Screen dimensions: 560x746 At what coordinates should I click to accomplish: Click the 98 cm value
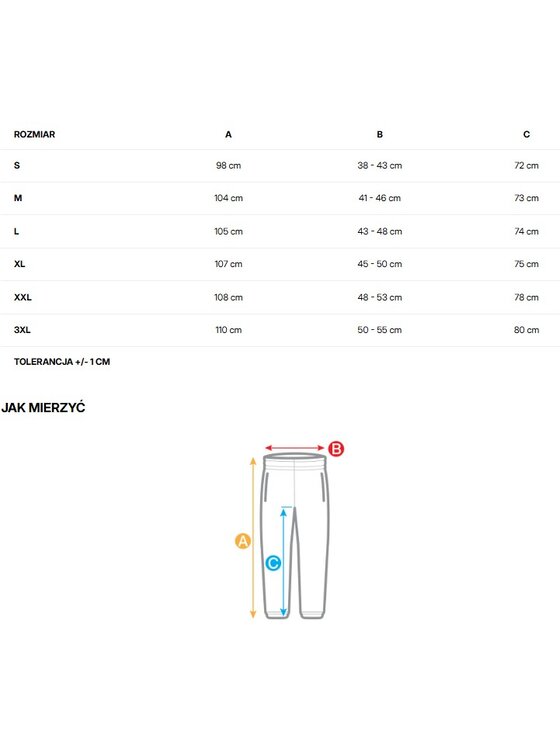click(228, 166)
